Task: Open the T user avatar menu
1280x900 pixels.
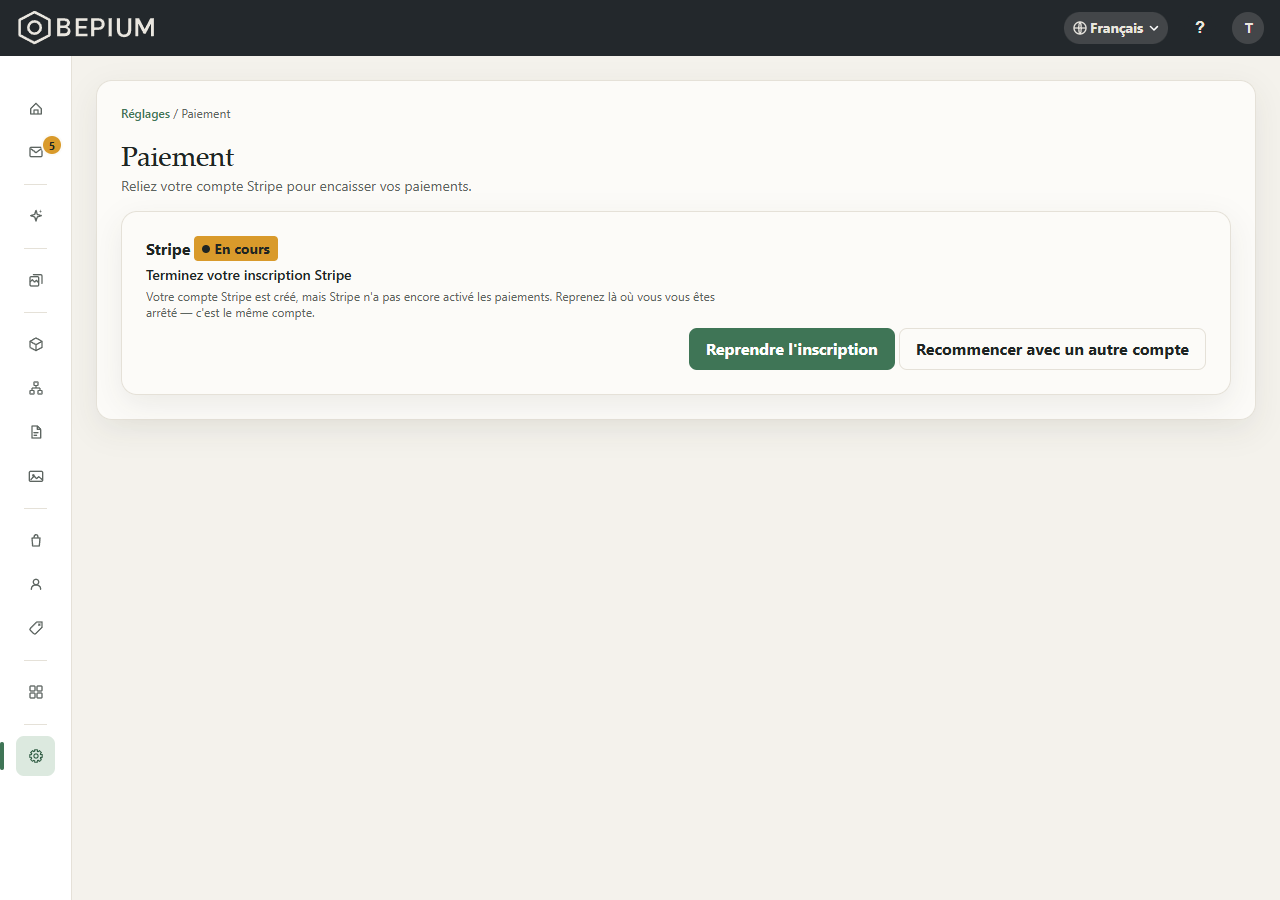Action: point(1248,28)
